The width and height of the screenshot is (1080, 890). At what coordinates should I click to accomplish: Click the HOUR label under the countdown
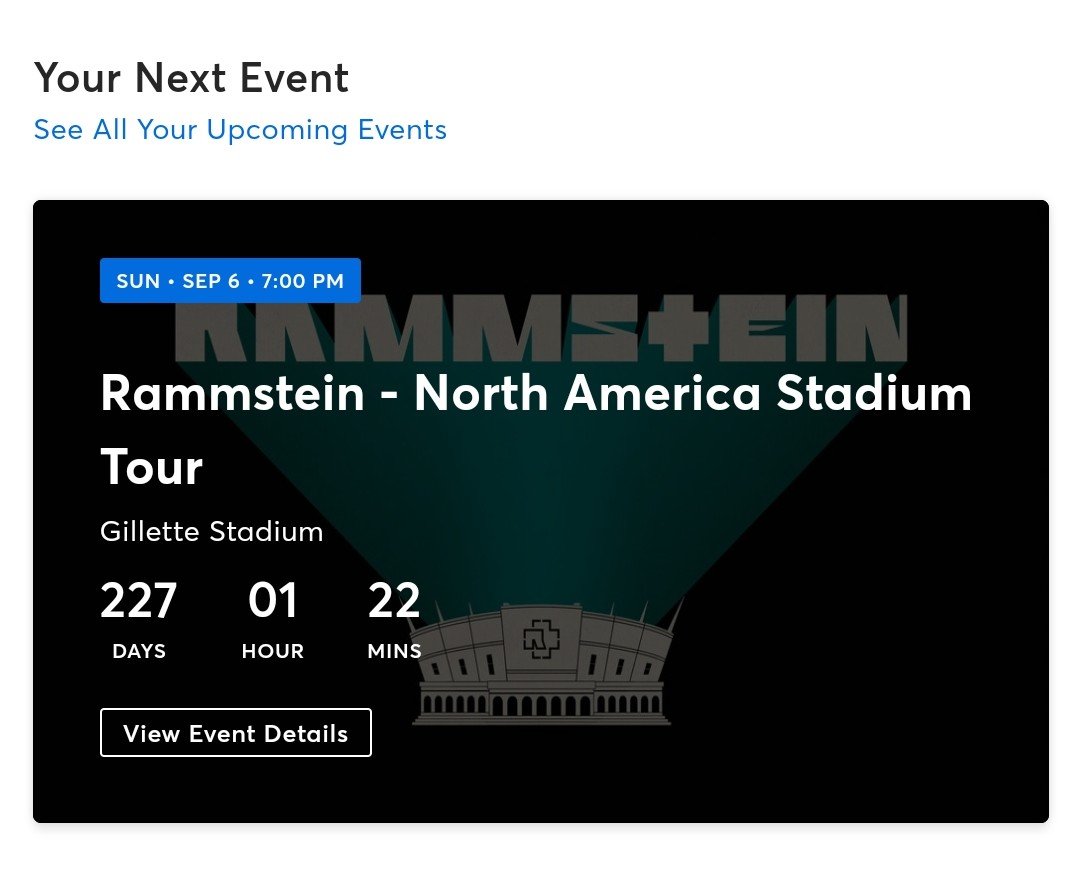273,651
